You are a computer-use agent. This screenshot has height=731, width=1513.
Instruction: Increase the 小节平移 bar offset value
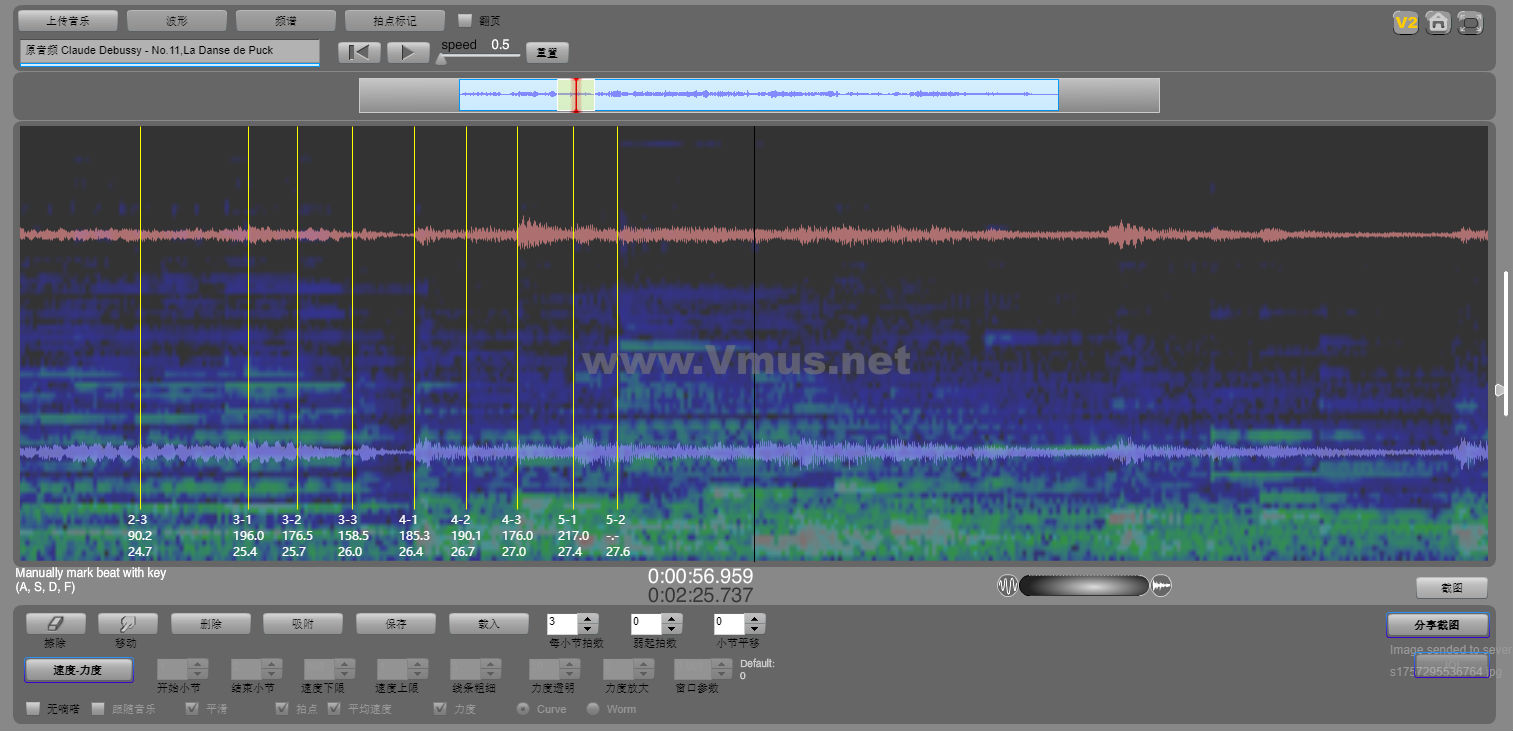point(754,618)
